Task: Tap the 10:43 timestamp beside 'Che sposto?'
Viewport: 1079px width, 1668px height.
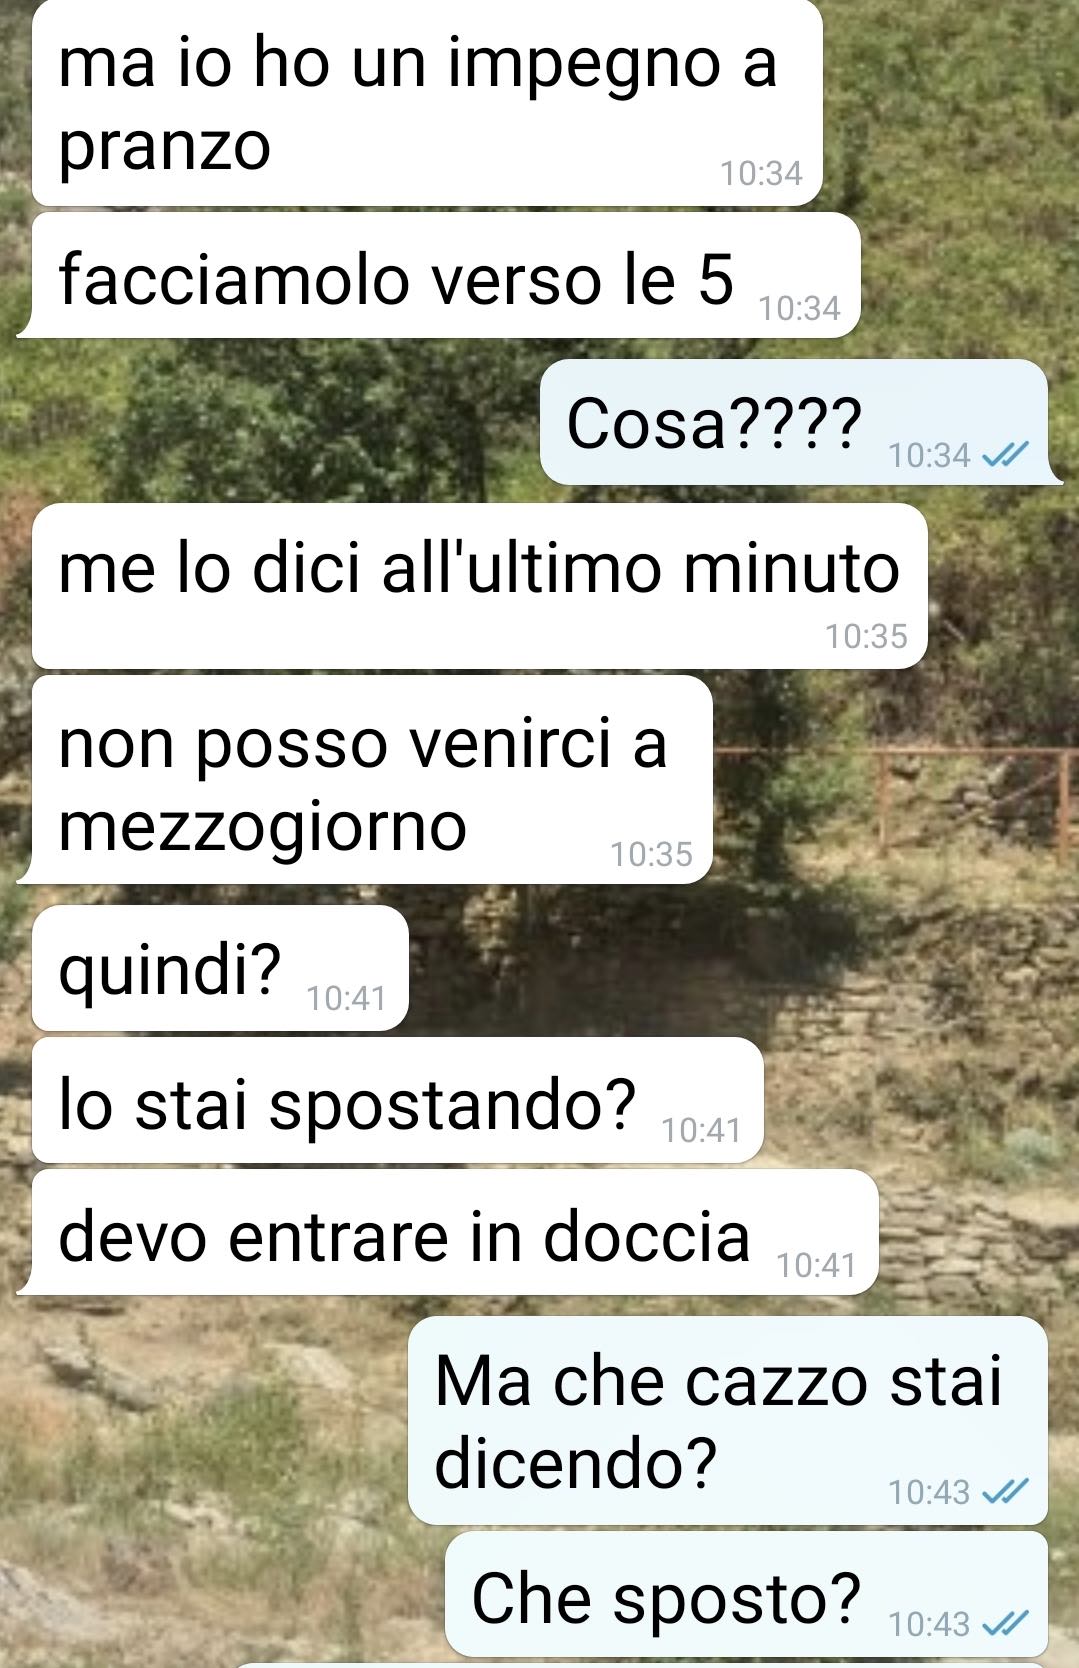Action: [x=929, y=1624]
